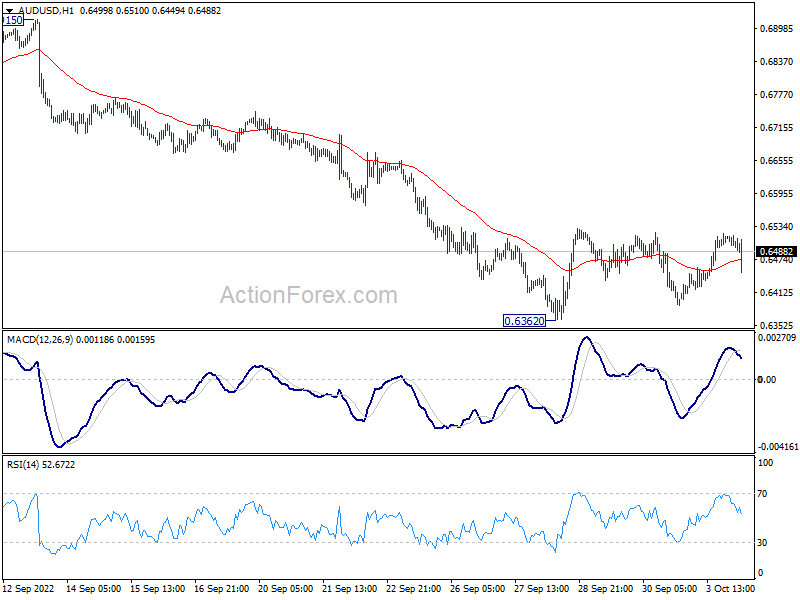The image size is (800, 600).
Task: Click the 28 Sep 21:00 time label
Action: pyautogui.click(x=606, y=589)
